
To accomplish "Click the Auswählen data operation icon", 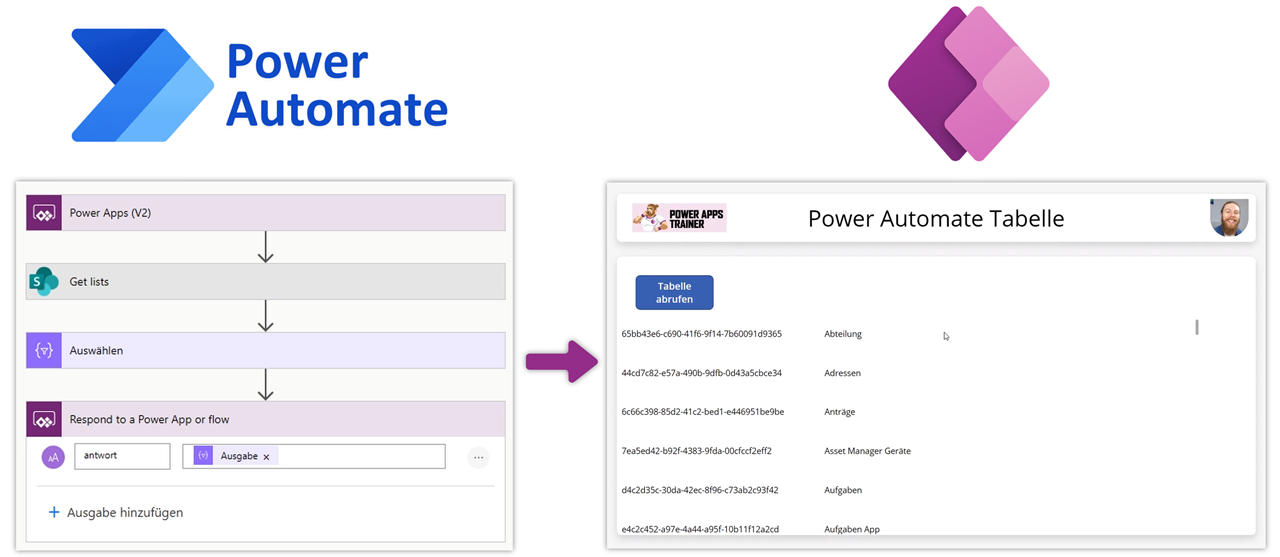I will tap(44, 351).
